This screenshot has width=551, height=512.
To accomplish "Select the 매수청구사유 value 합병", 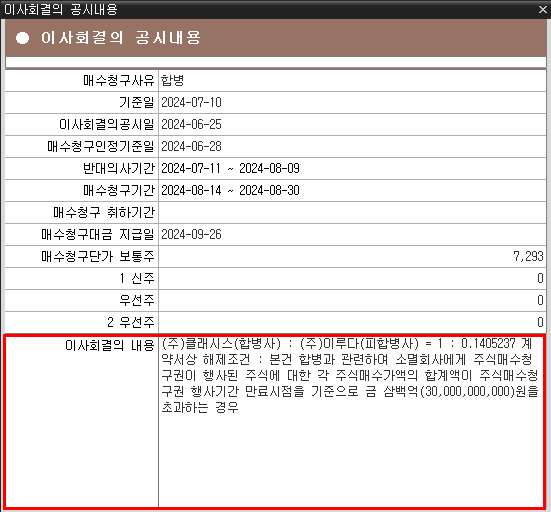I will (x=173, y=80).
